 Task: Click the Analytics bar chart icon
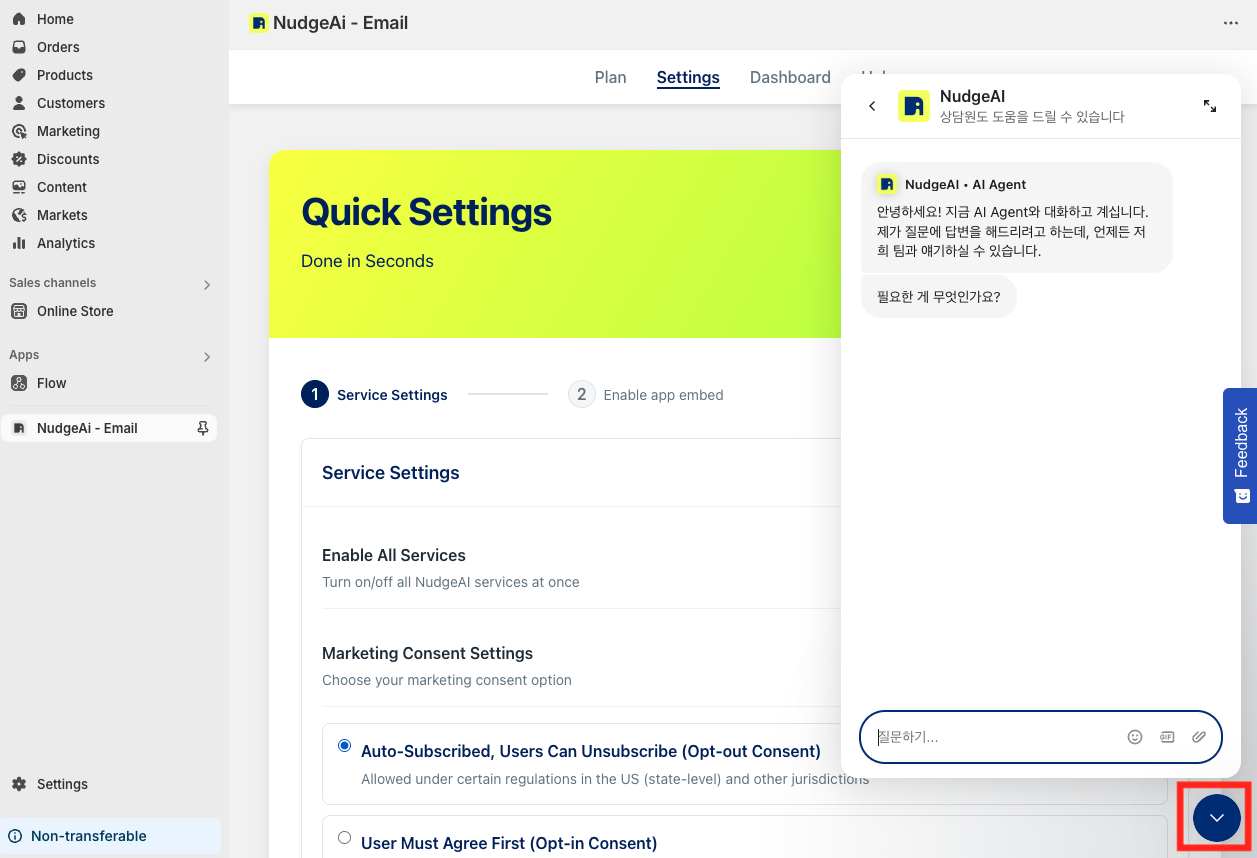click(19, 243)
